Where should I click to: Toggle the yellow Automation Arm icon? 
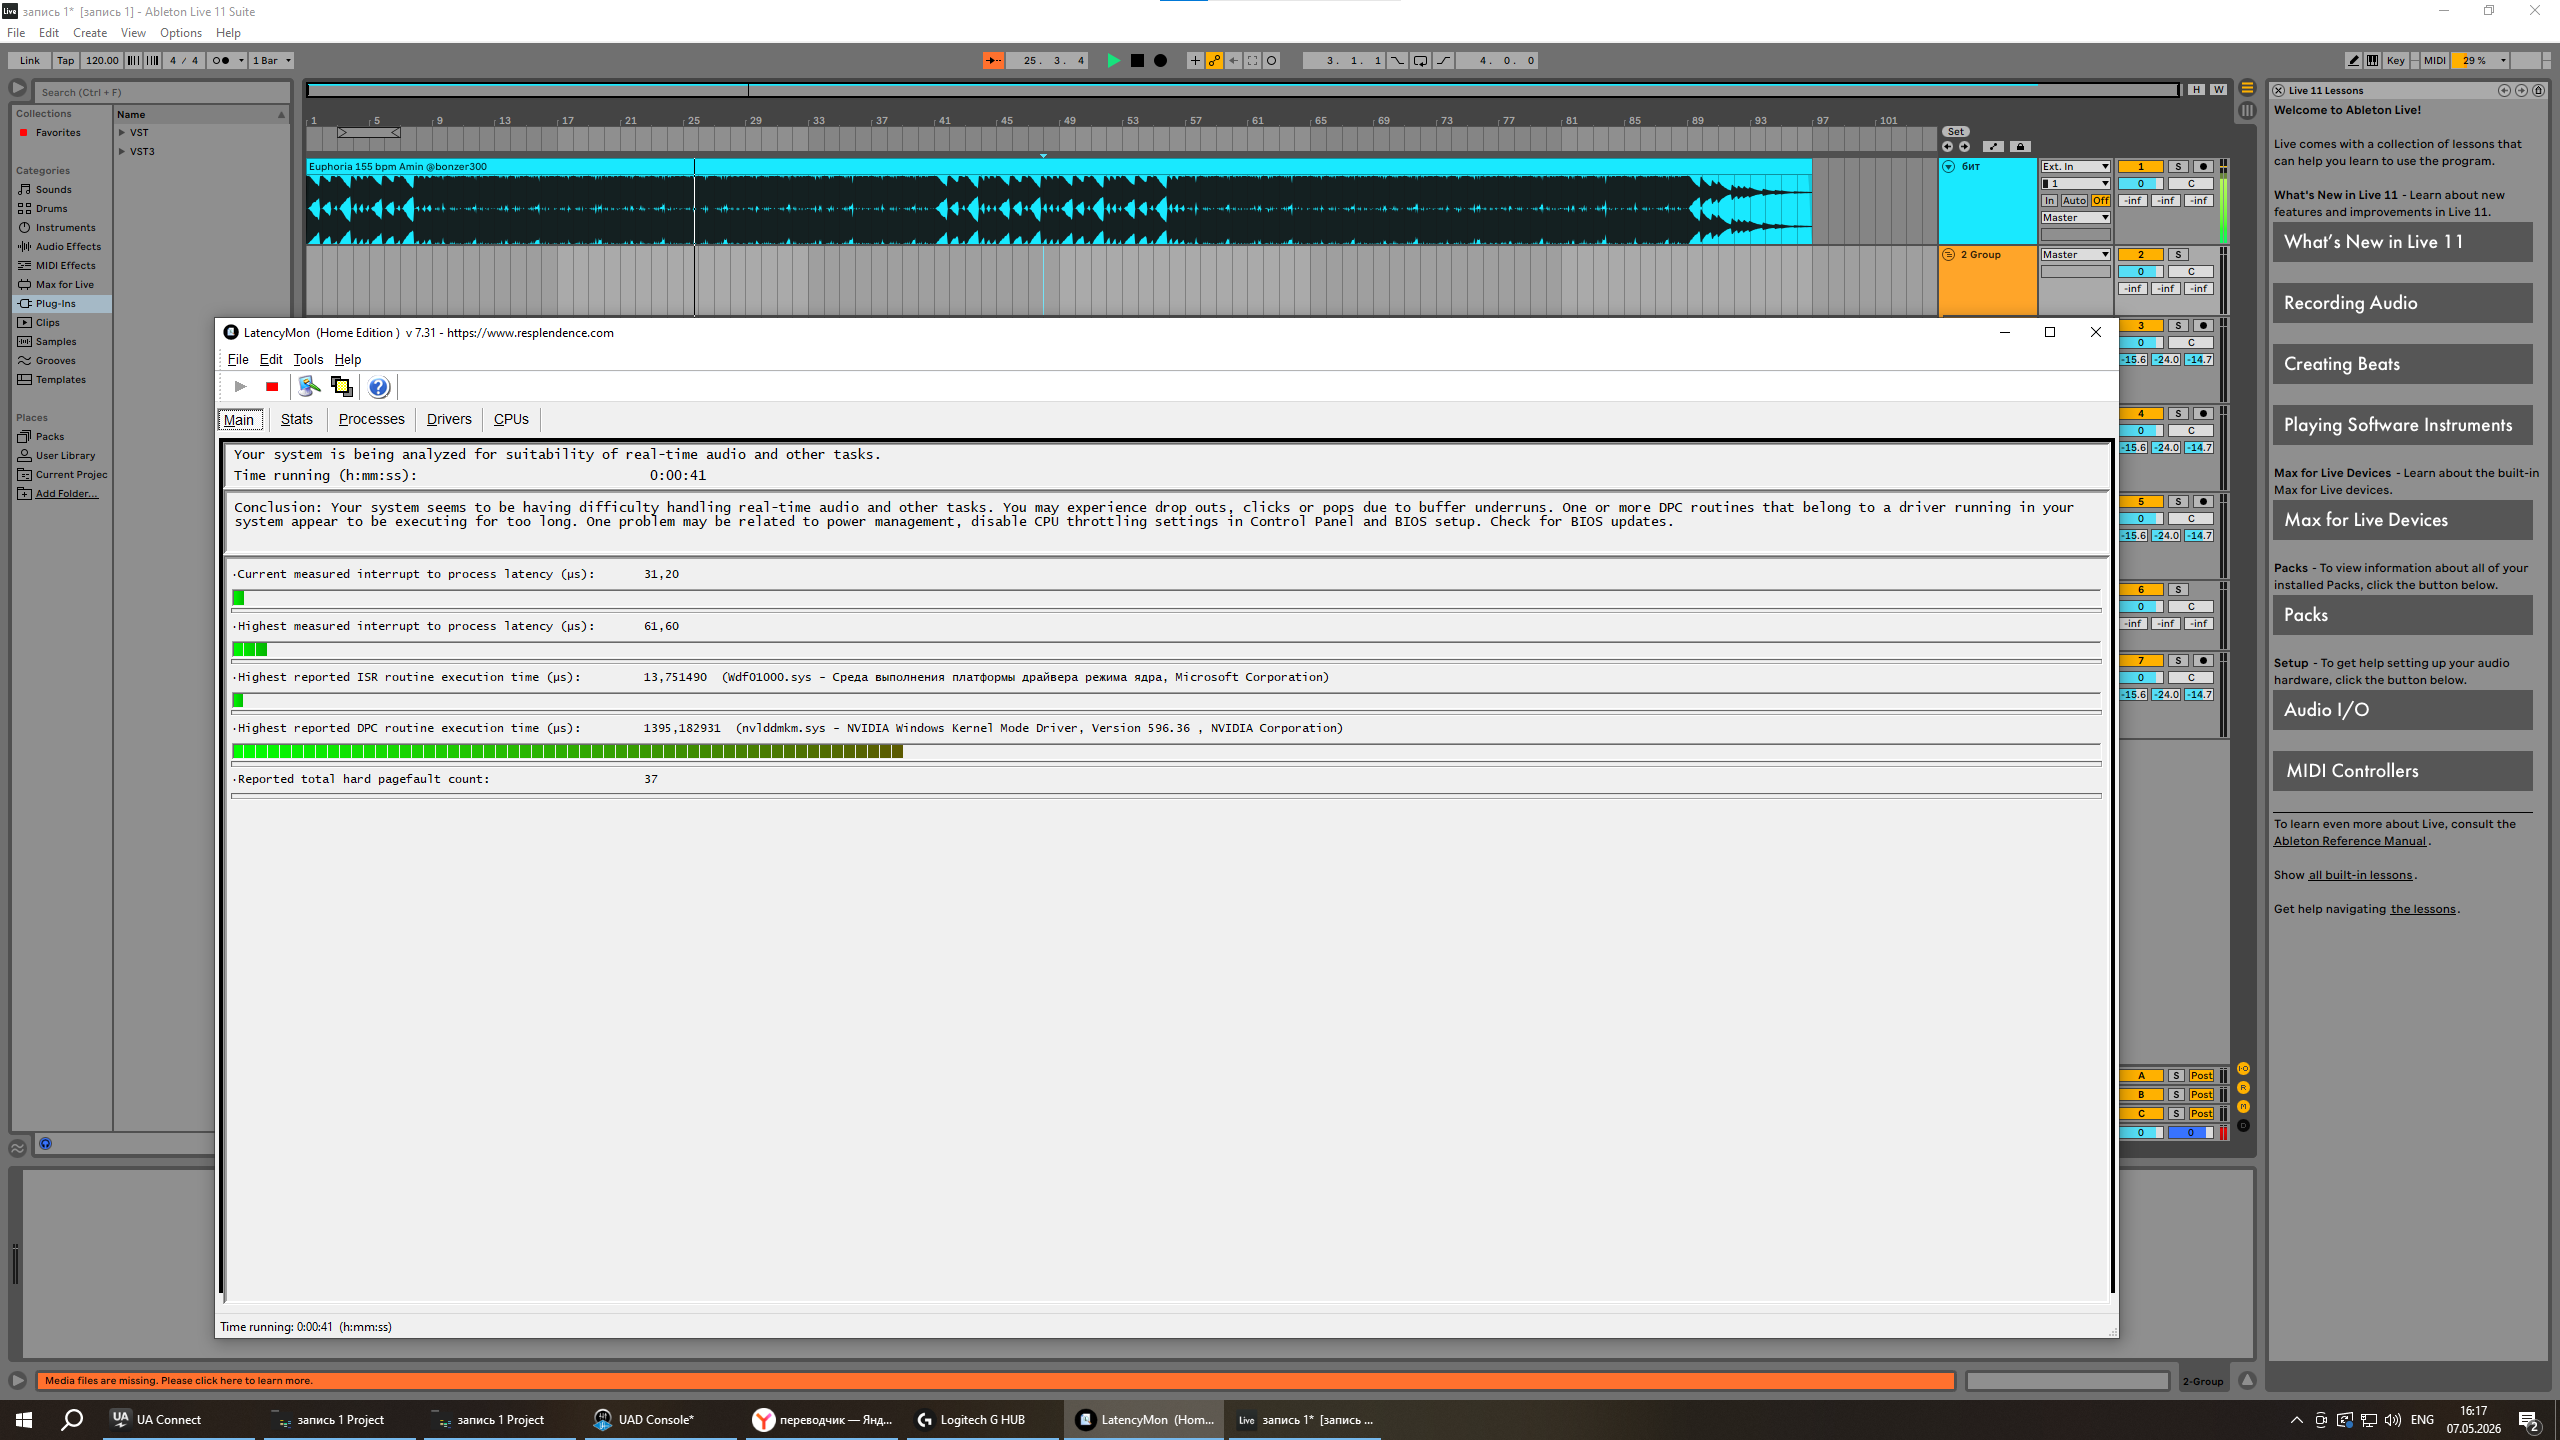(x=1214, y=61)
